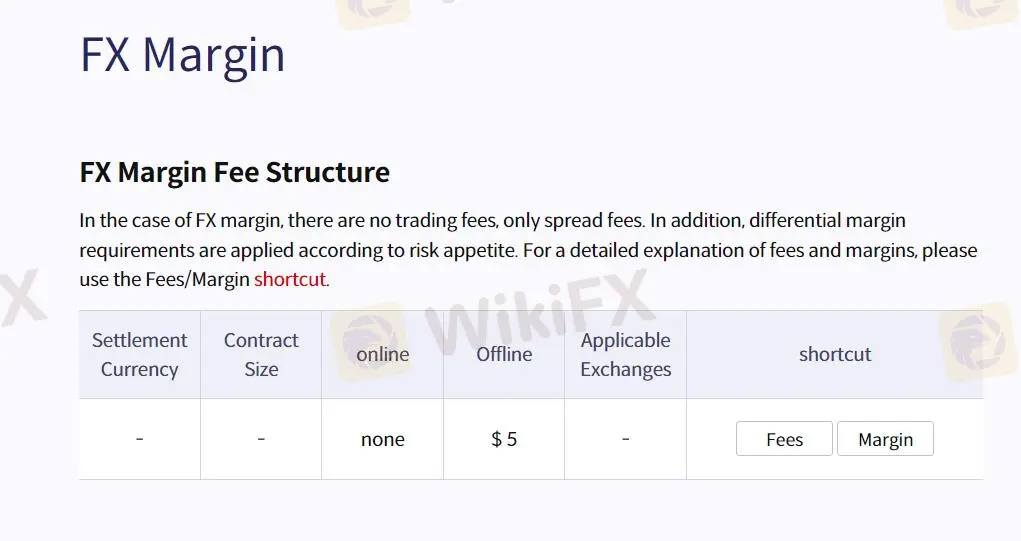Click the '$ 5' offline fee cell
Screen dimensions: 1021x541
pyautogui.click(x=504, y=439)
